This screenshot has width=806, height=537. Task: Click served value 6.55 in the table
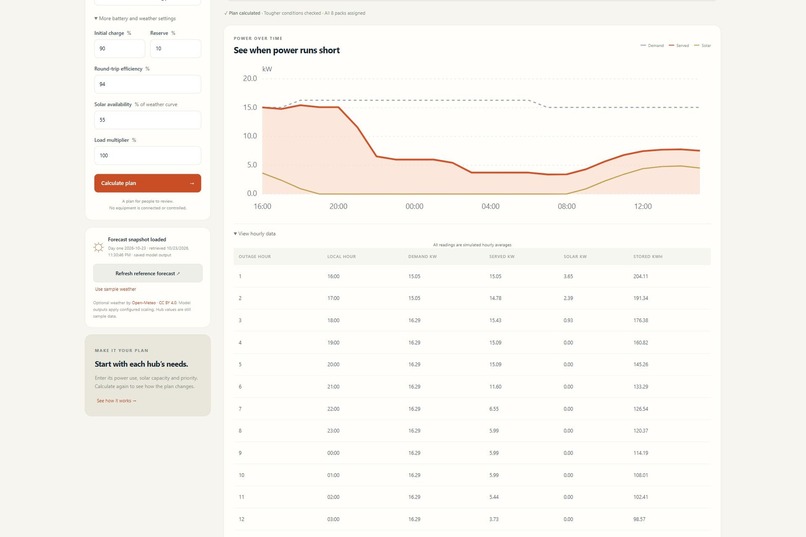(494, 409)
